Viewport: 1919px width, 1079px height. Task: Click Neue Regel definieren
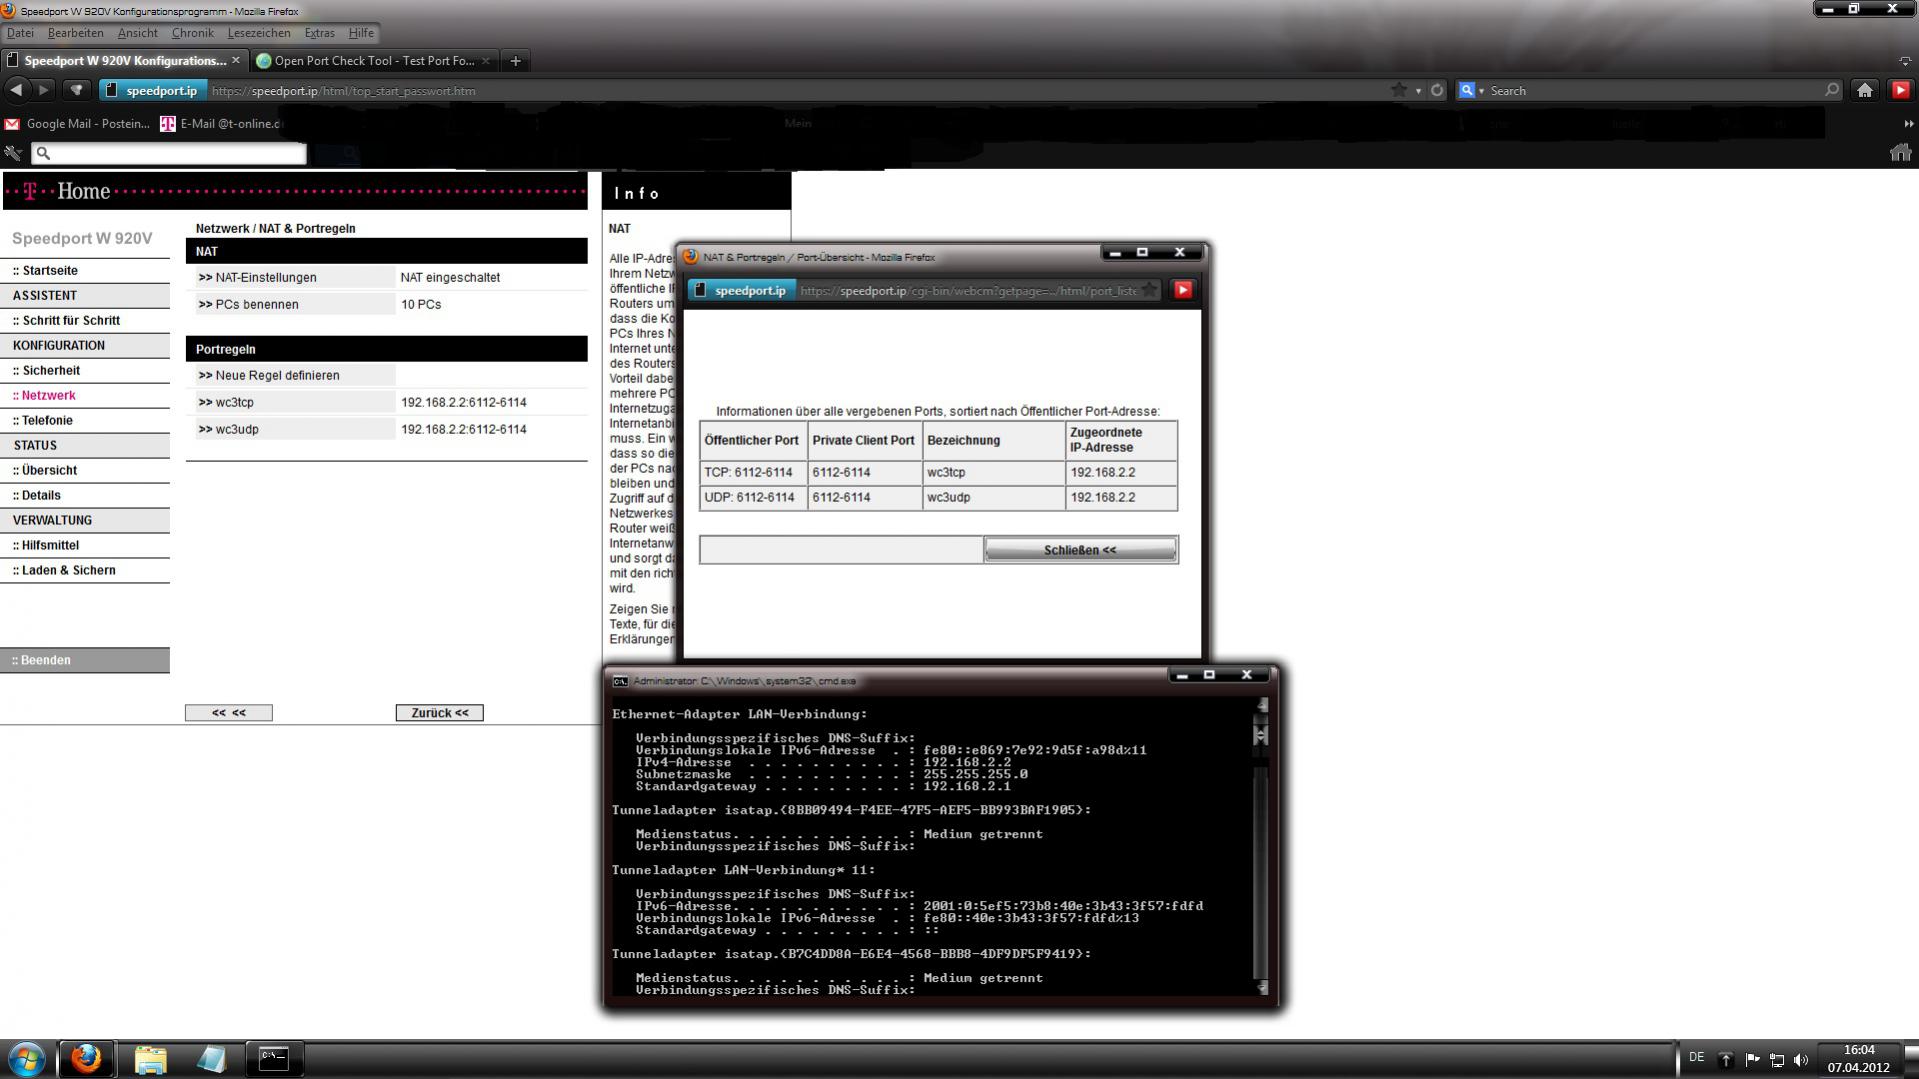[269, 376]
